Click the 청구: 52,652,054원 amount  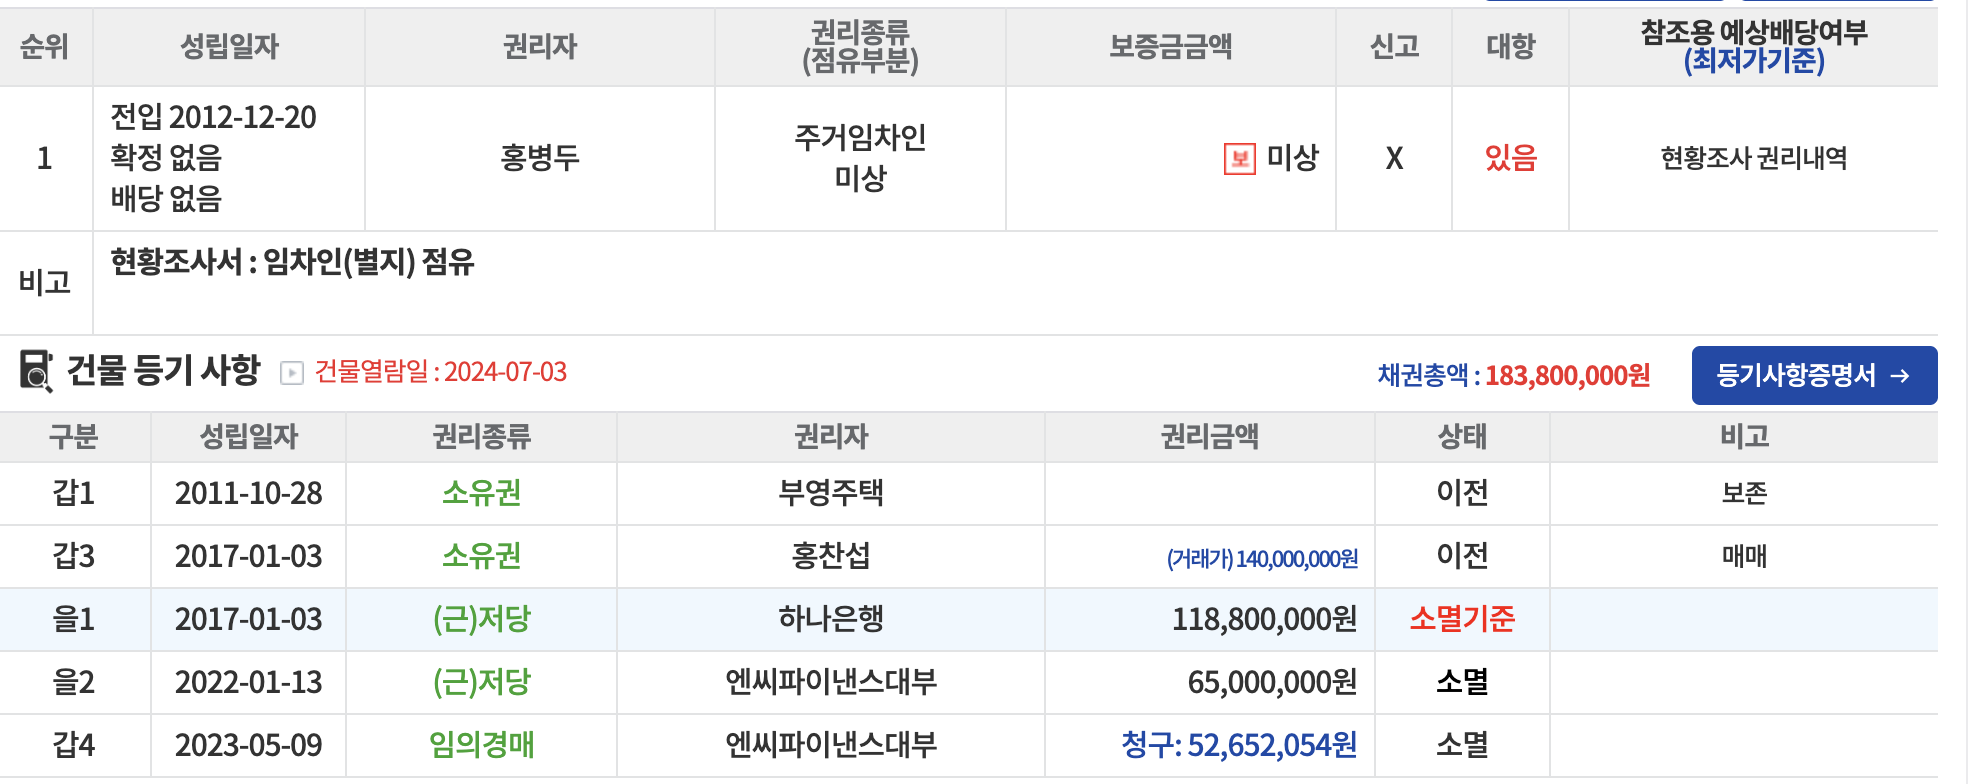click(1238, 745)
